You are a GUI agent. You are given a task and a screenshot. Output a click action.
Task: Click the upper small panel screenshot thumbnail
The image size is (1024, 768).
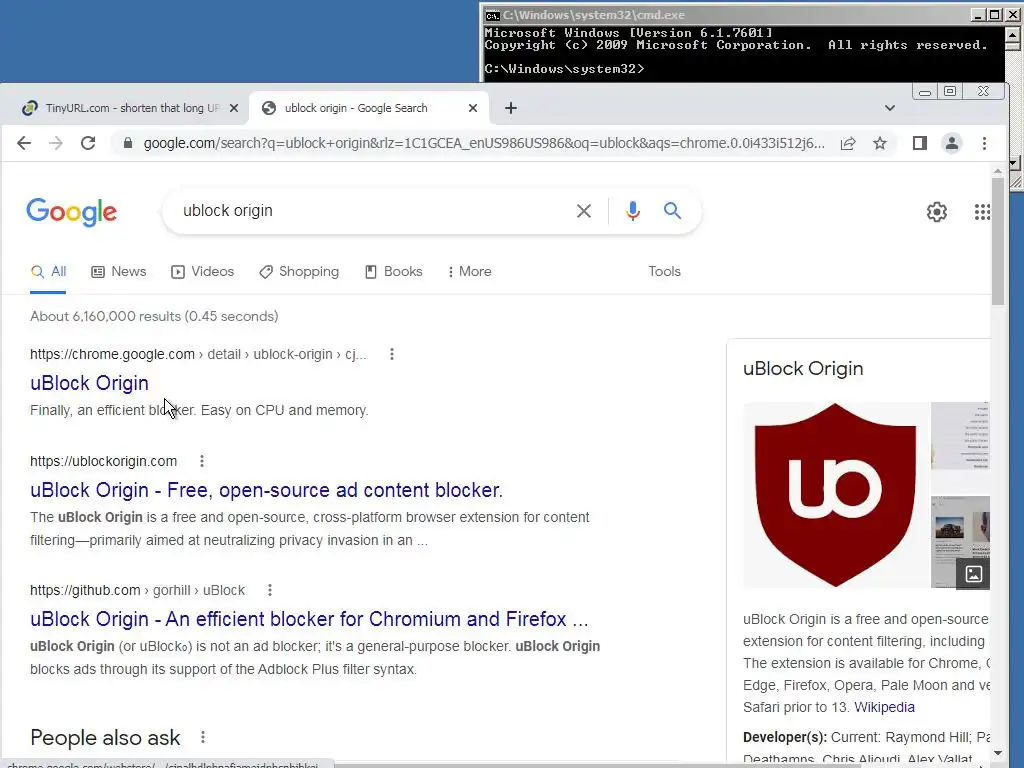pos(960,436)
